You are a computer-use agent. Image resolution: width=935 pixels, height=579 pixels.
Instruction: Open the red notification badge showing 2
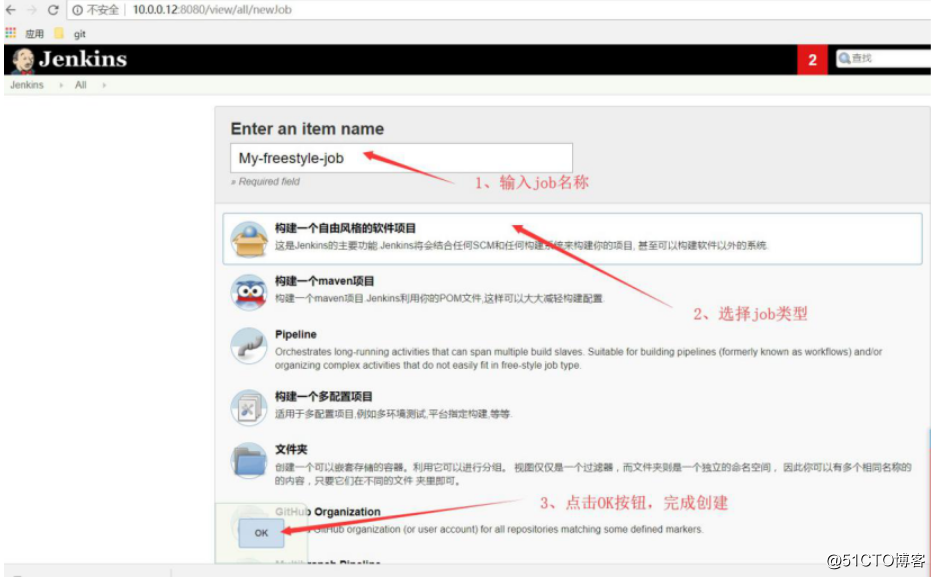pyautogui.click(x=812, y=60)
